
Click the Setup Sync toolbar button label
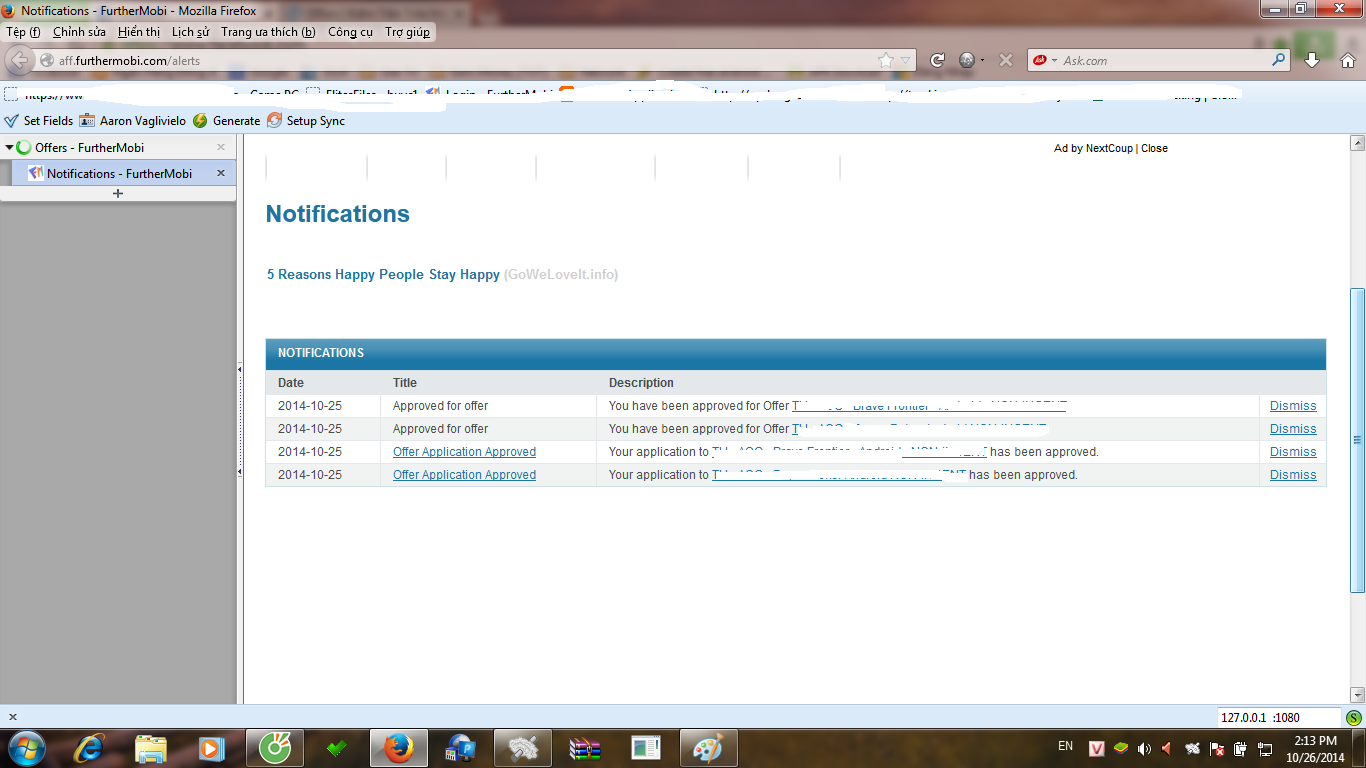[x=316, y=121]
